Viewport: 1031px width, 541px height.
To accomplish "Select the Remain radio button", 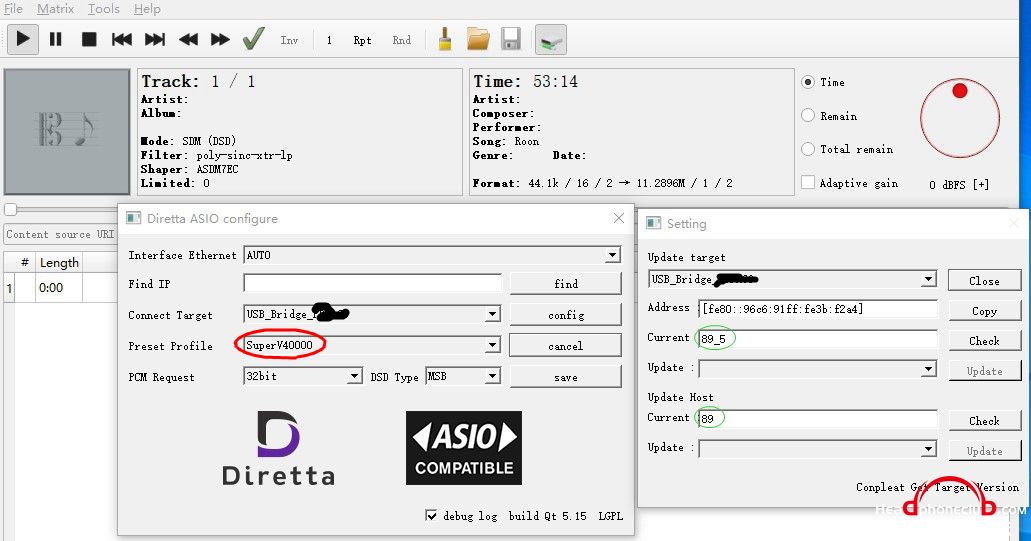I will pos(808,116).
